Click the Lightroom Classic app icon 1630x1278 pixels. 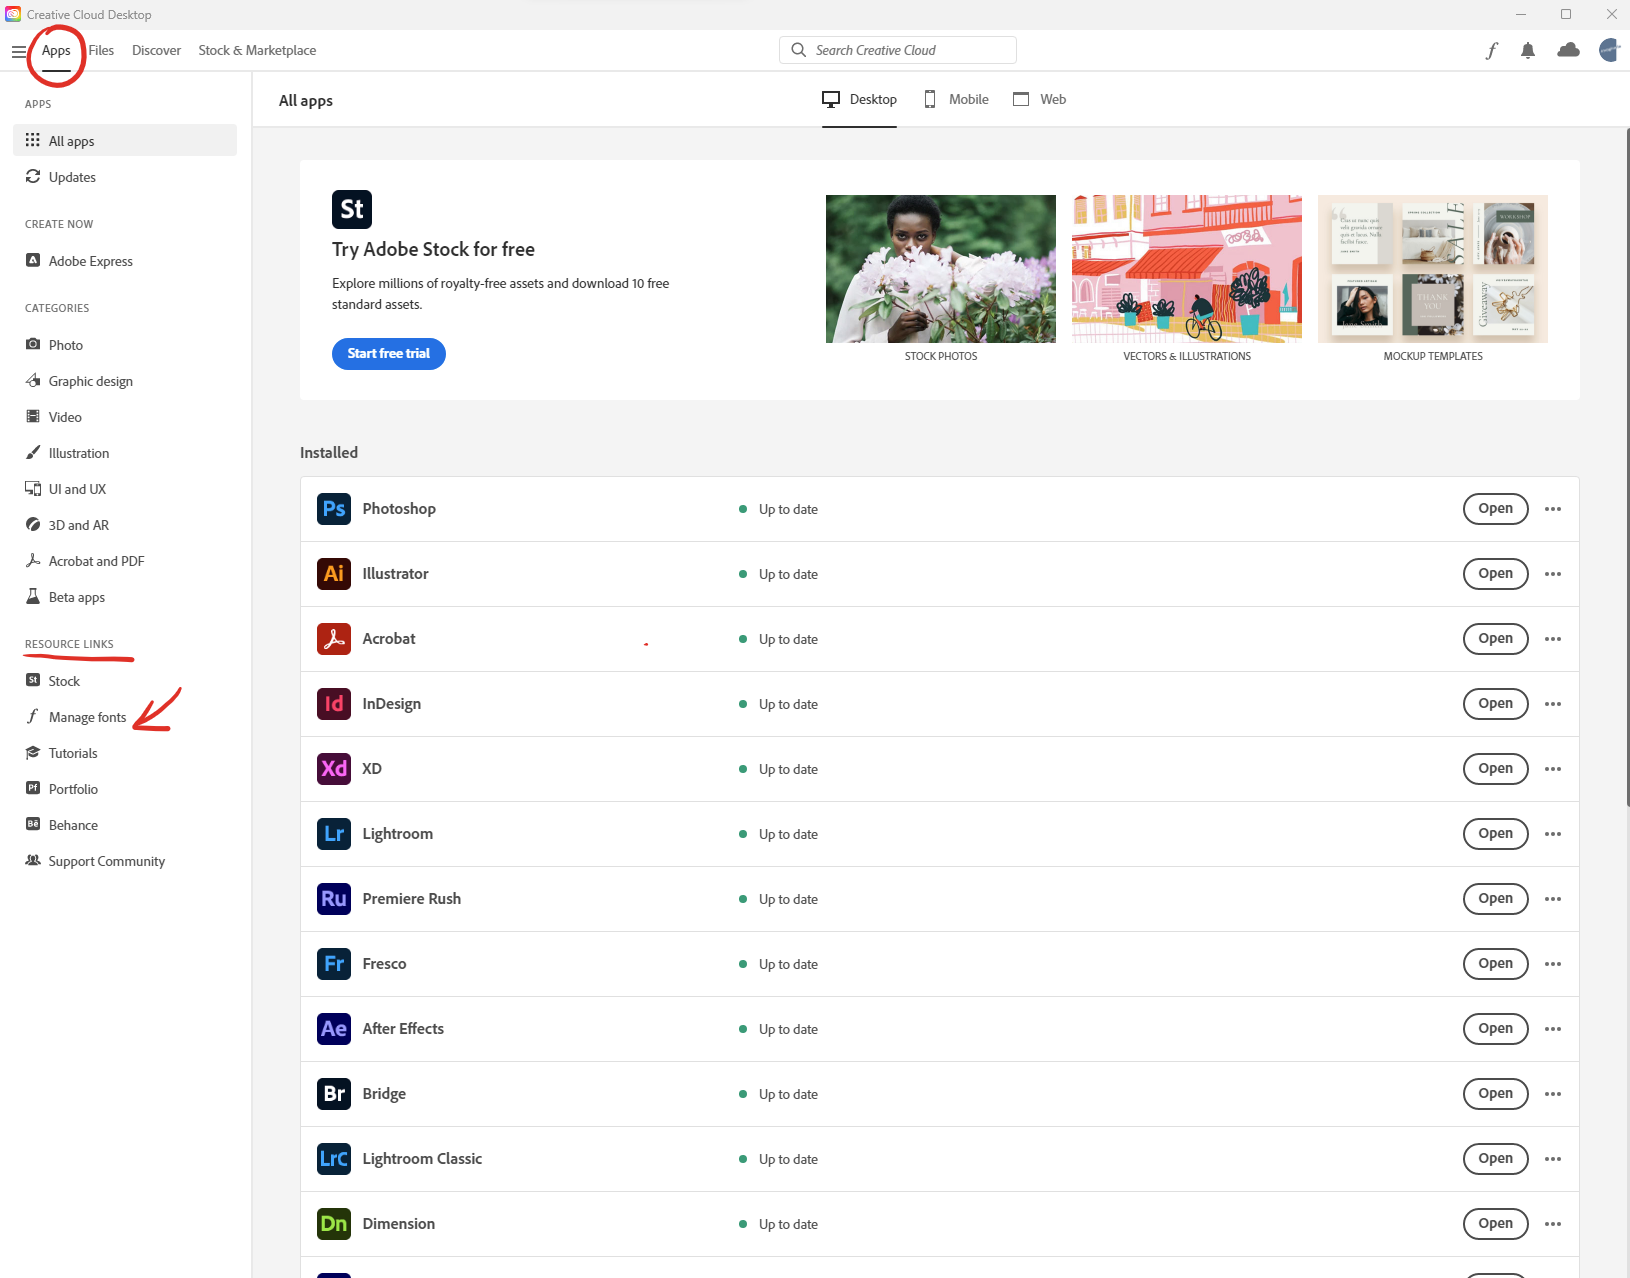point(334,1159)
